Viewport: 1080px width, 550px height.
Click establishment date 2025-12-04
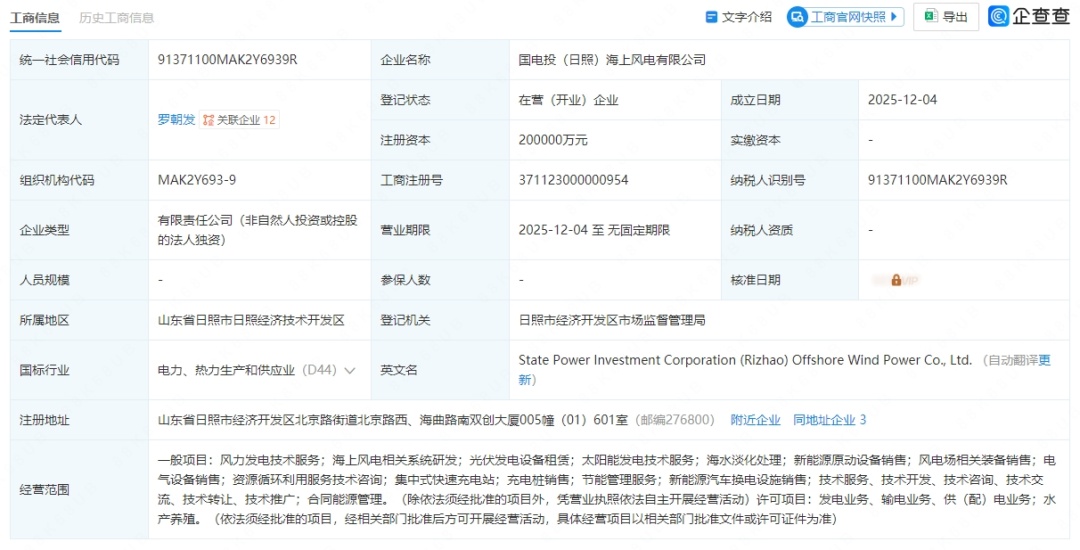tap(902, 100)
